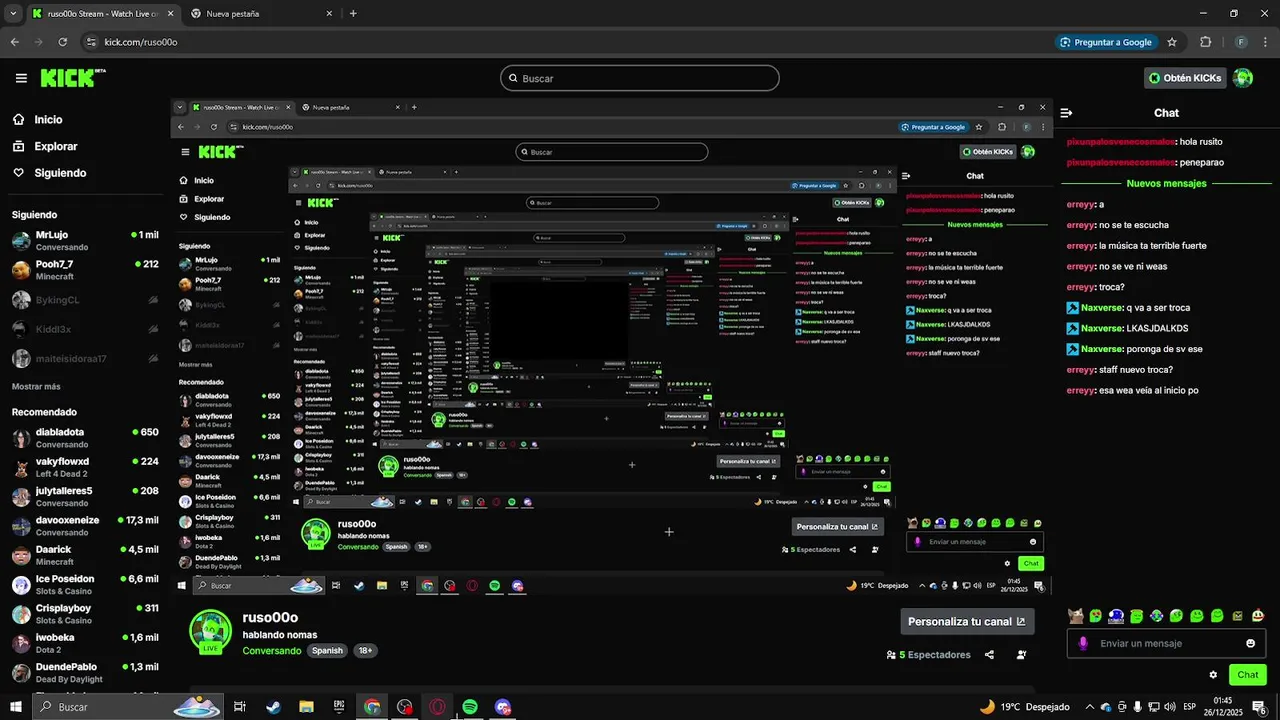
Task: Click the ruso00o channel avatar with LIVE badge
Action: click(x=210, y=632)
